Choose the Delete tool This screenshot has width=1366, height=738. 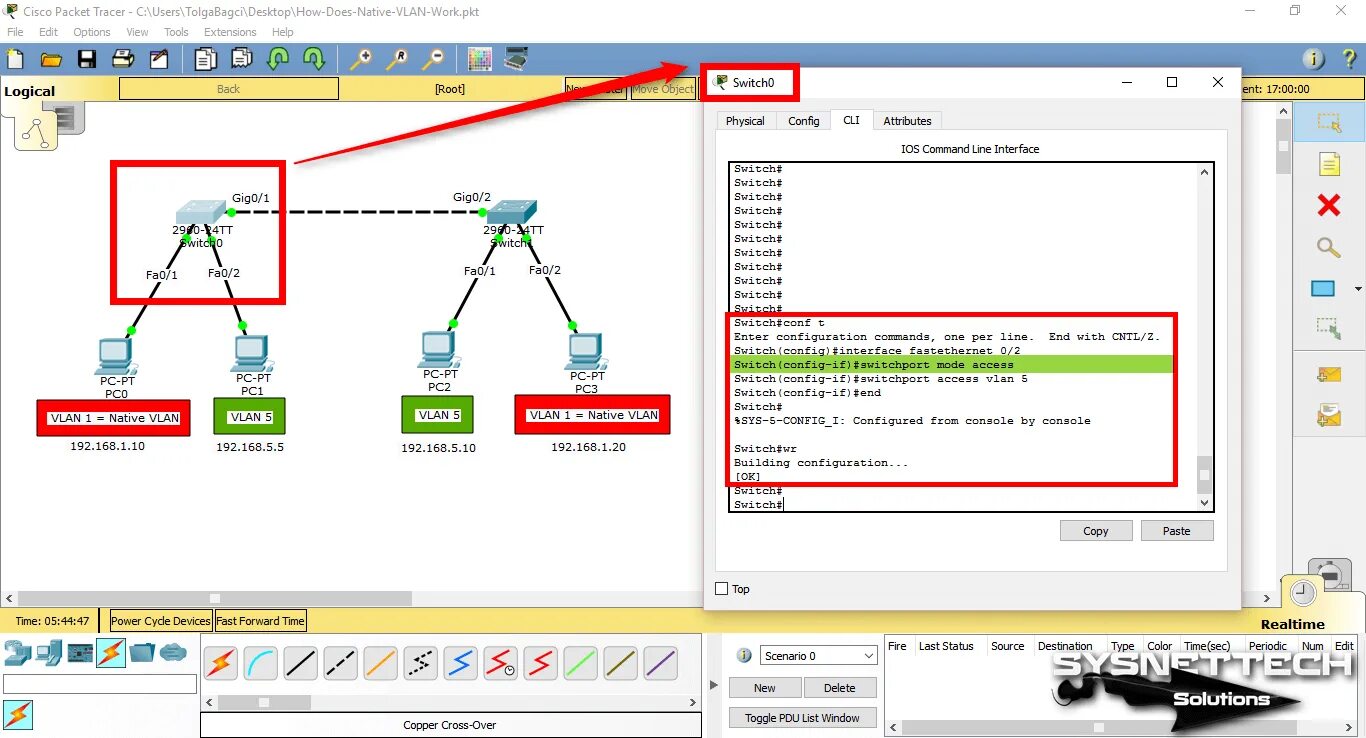(1328, 206)
